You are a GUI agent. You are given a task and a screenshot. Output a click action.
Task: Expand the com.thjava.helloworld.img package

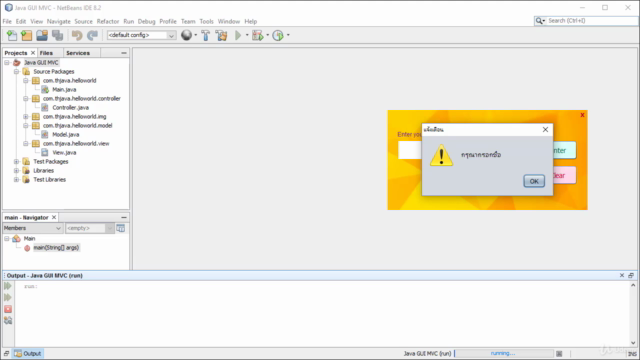[x=26, y=116]
